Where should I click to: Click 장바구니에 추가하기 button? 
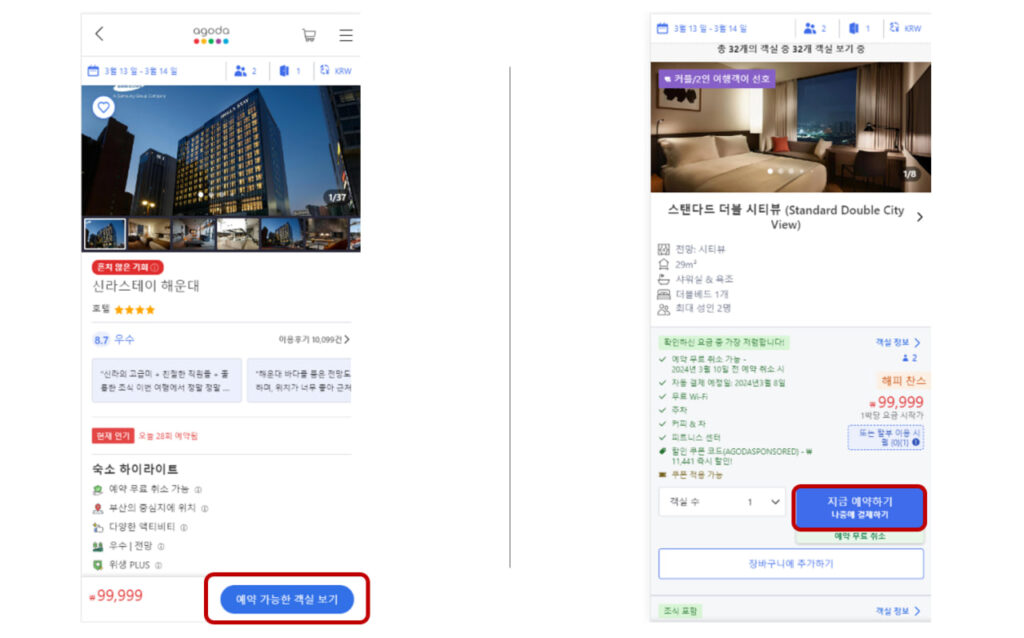point(790,563)
